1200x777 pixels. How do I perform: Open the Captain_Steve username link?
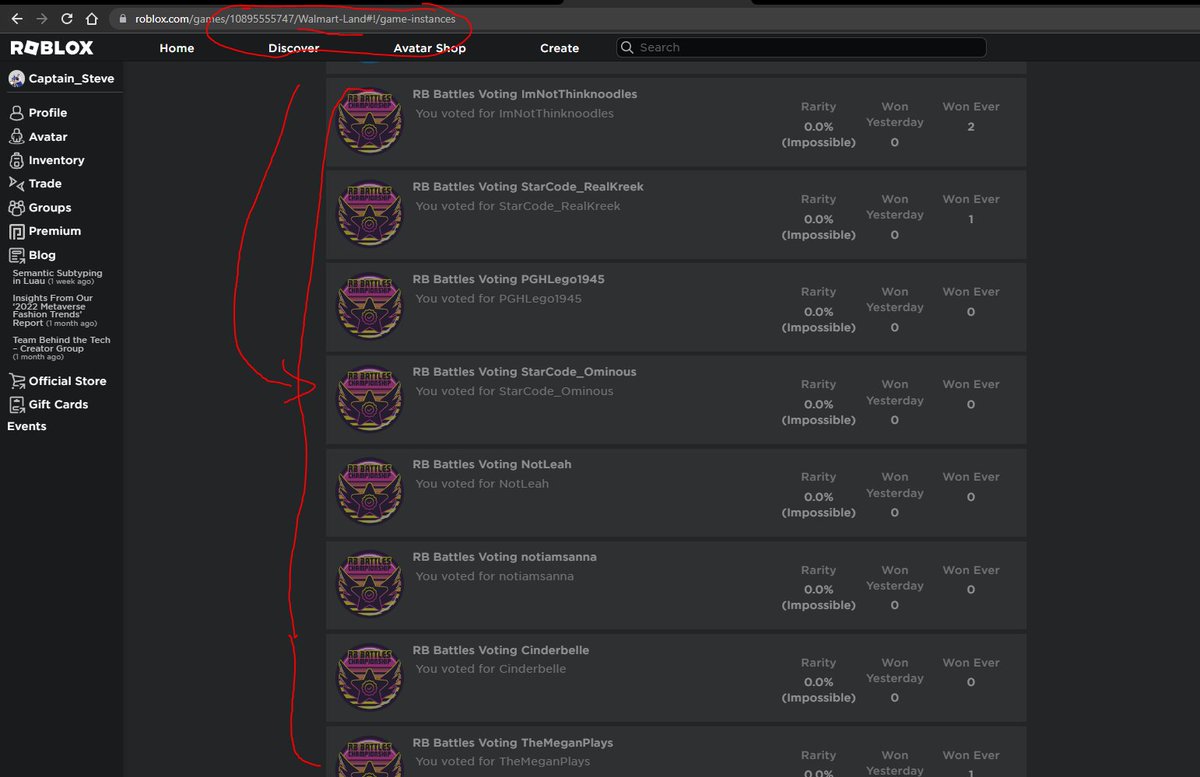[71, 78]
